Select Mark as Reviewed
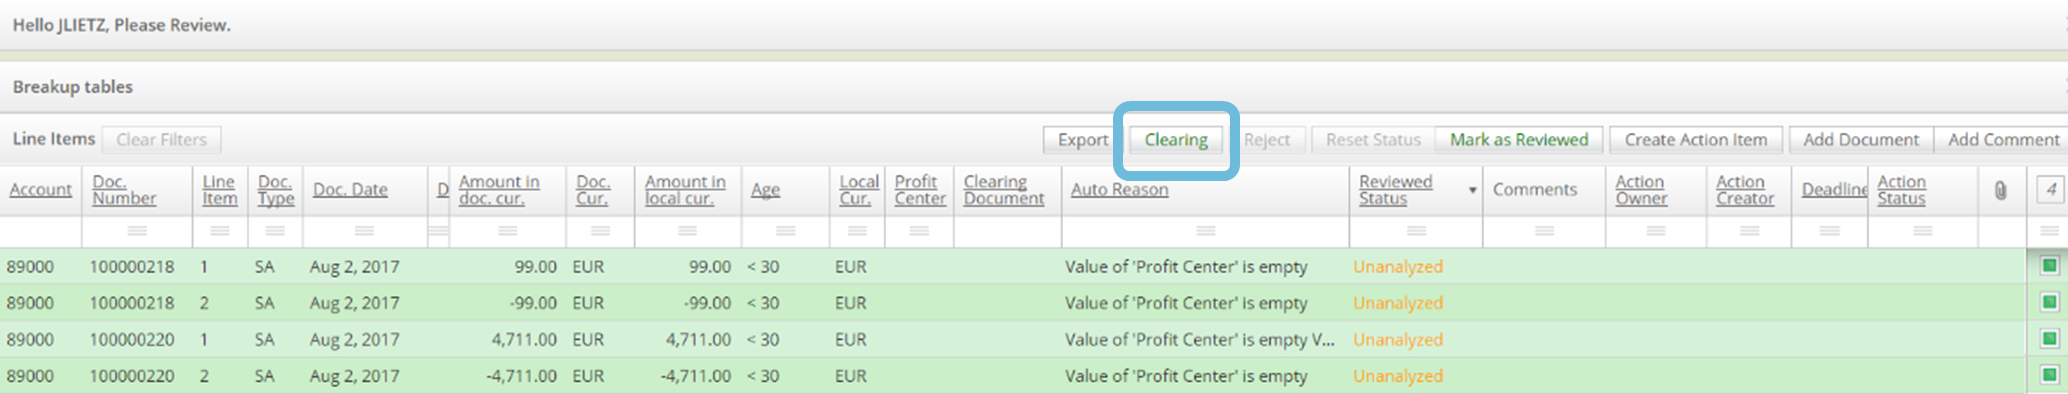The width and height of the screenshot is (2068, 394). (x=1519, y=140)
